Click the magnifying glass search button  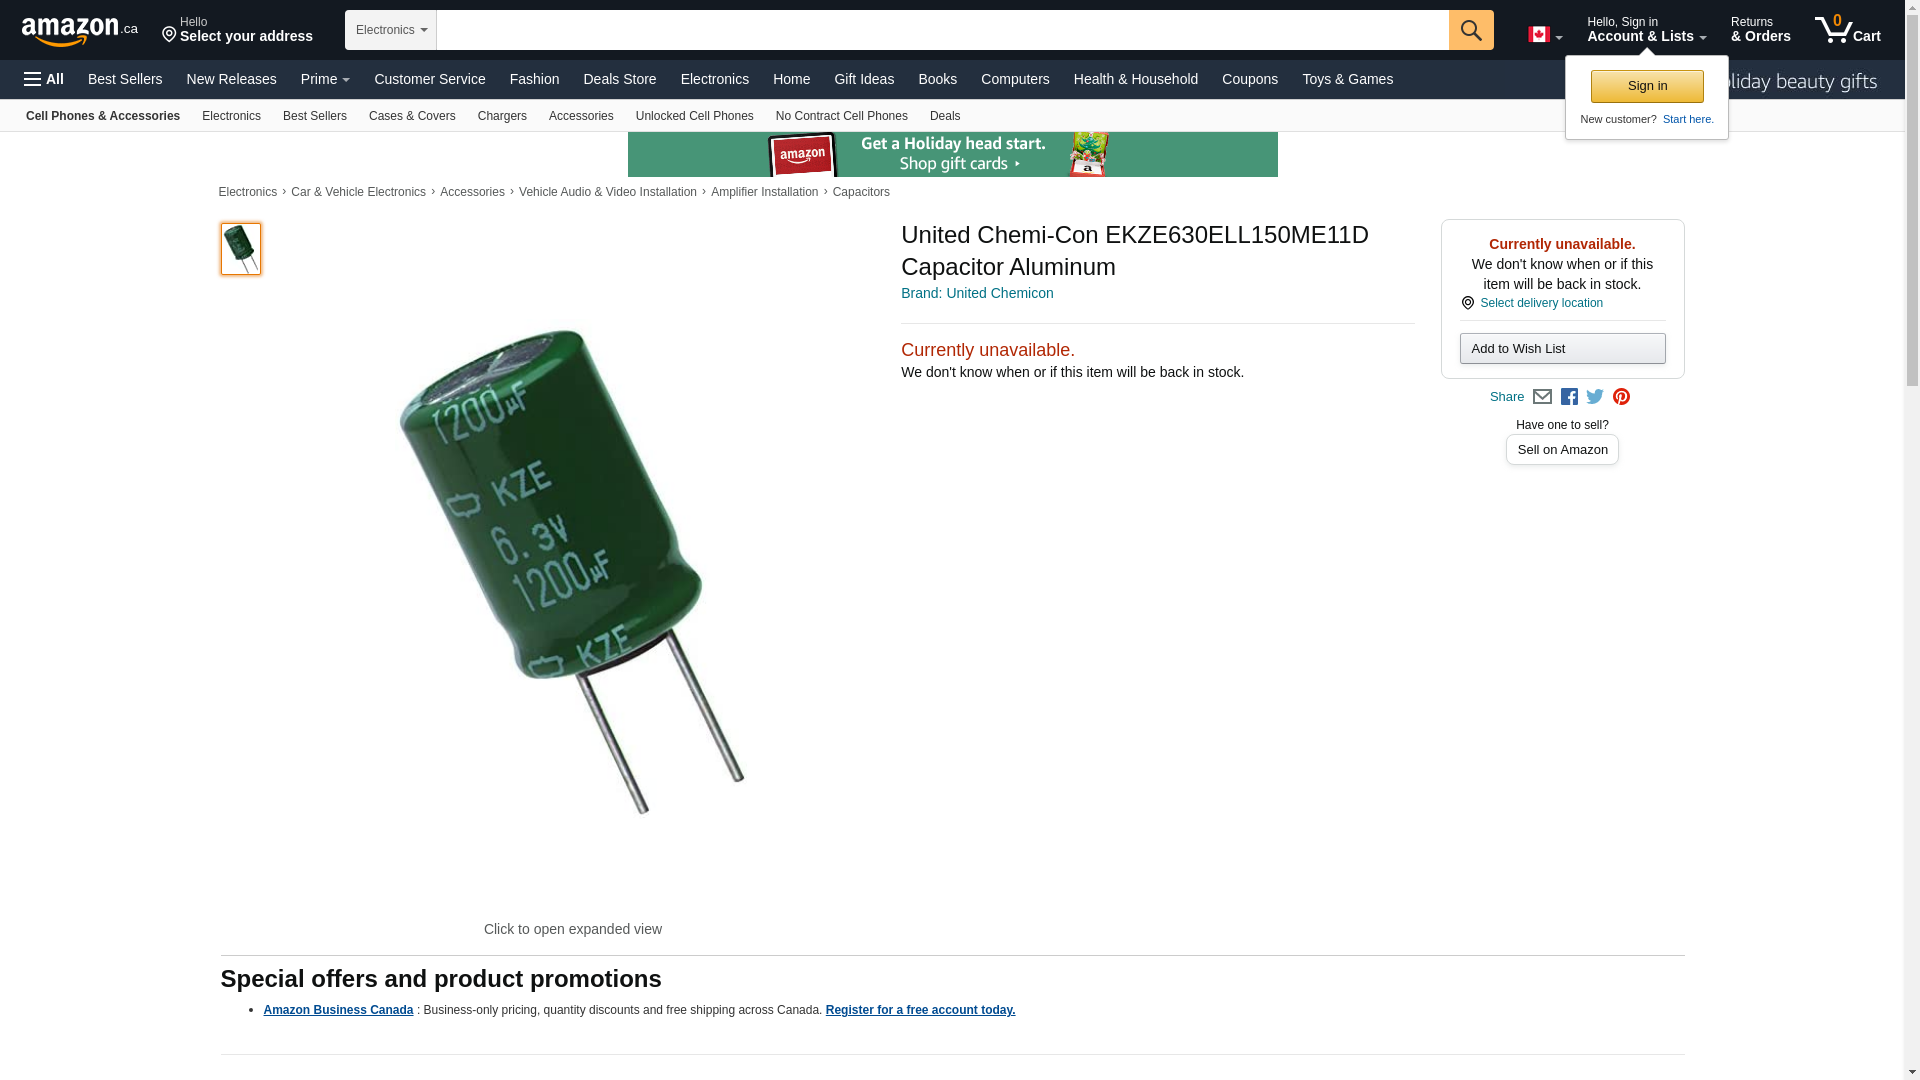click(x=1471, y=30)
